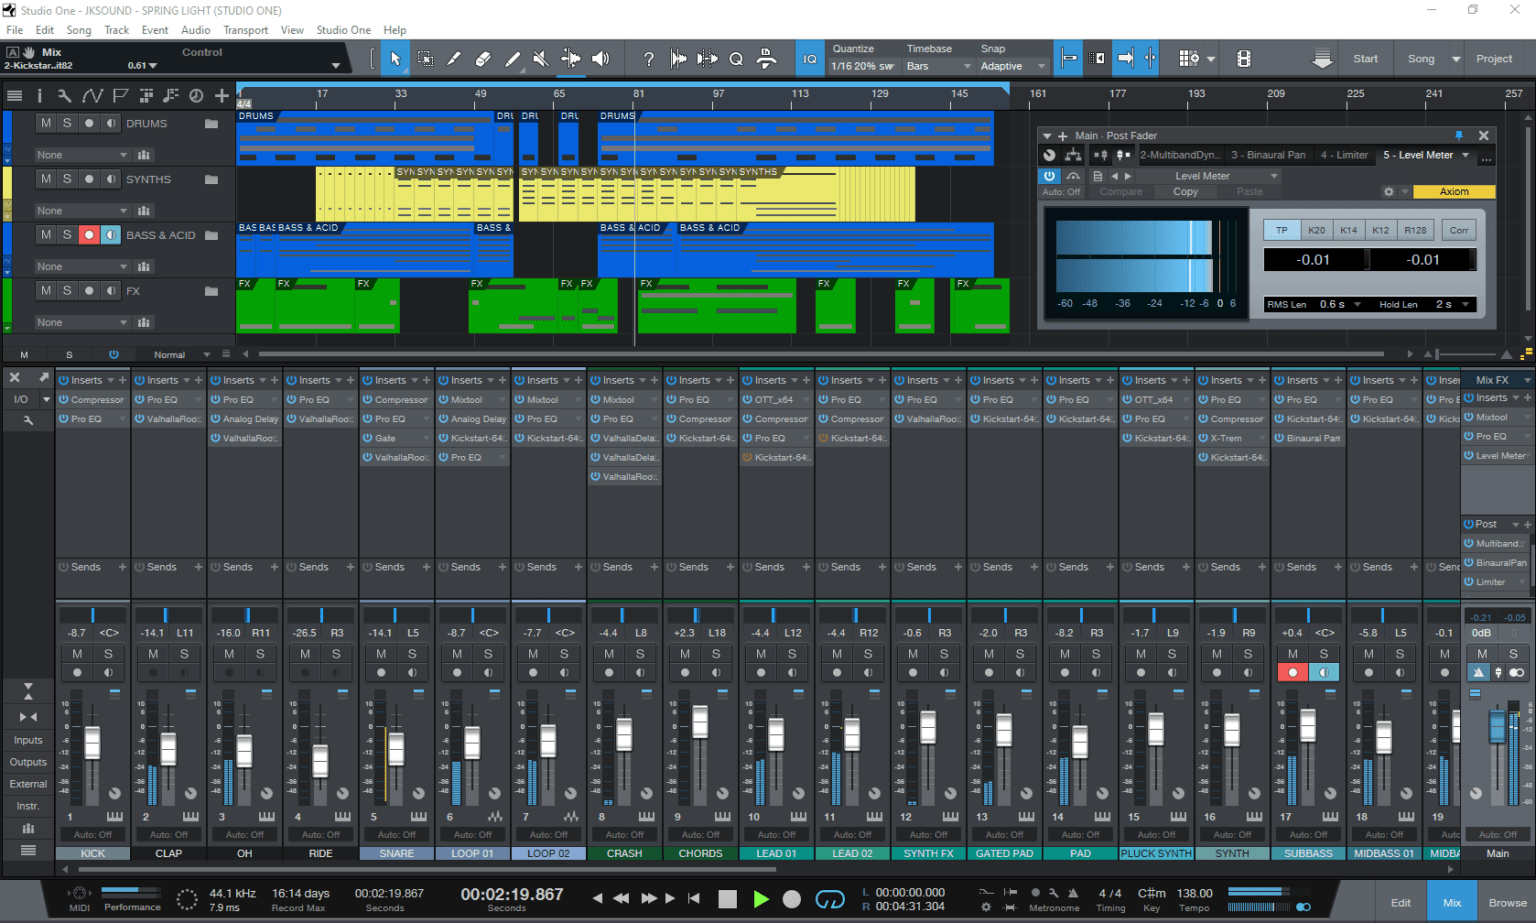The width and height of the screenshot is (1536, 923).
Task: Select the Split (razor) tool
Action: [x=454, y=59]
